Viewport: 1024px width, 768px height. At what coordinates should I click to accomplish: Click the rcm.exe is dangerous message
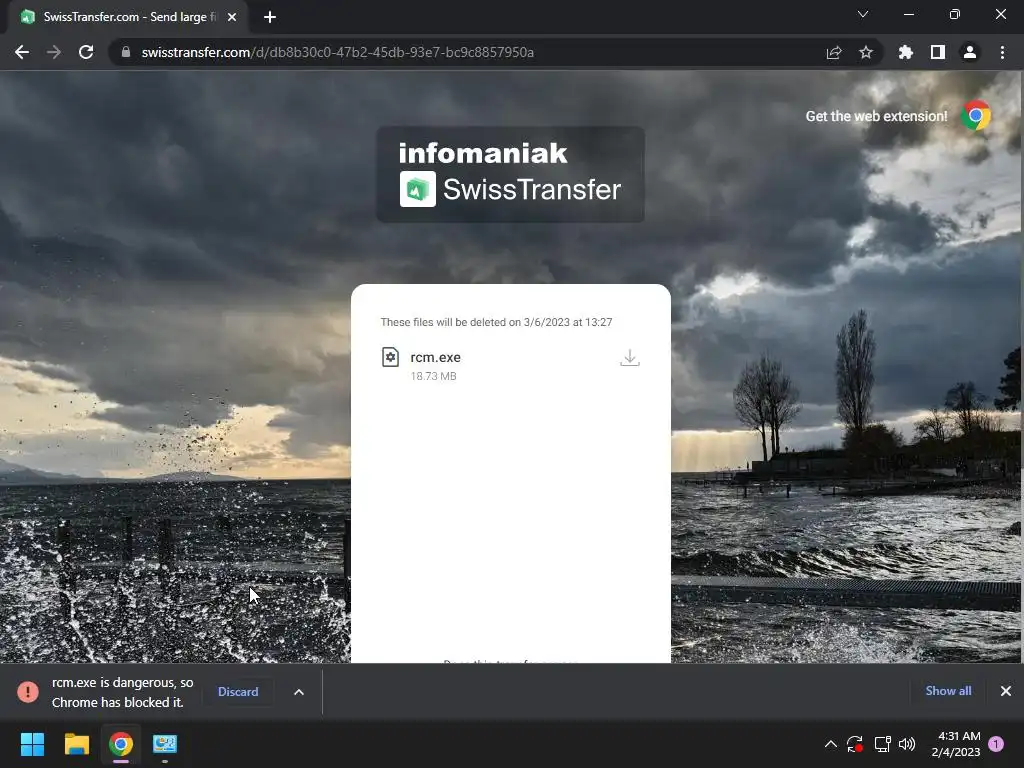(x=123, y=692)
